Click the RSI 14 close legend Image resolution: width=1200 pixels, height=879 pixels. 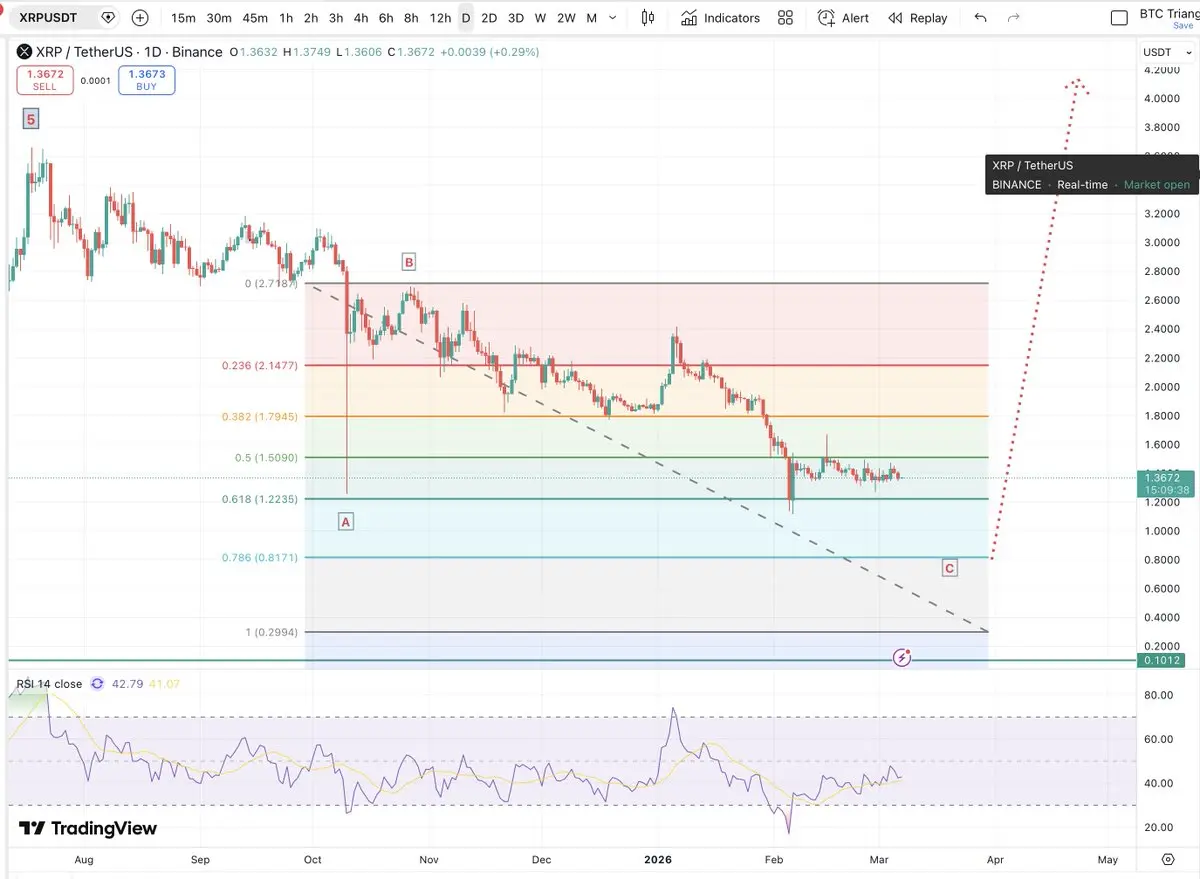(x=49, y=684)
